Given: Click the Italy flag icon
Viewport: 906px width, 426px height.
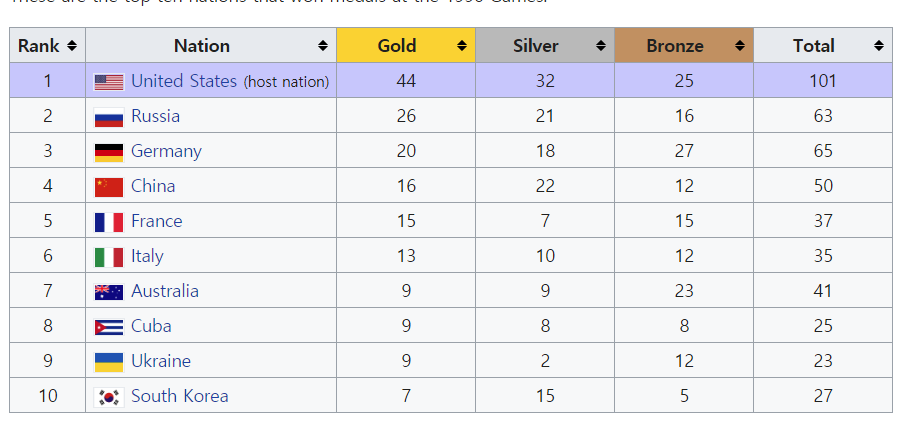Looking at the screenshot, I should click(109, 257).
